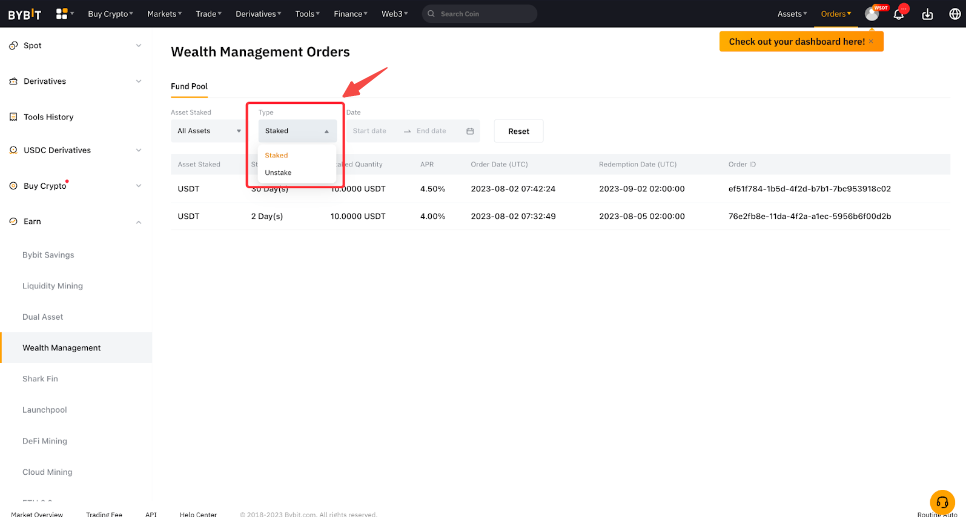Open the Web3 menu
966x517 pixels.
394,14
